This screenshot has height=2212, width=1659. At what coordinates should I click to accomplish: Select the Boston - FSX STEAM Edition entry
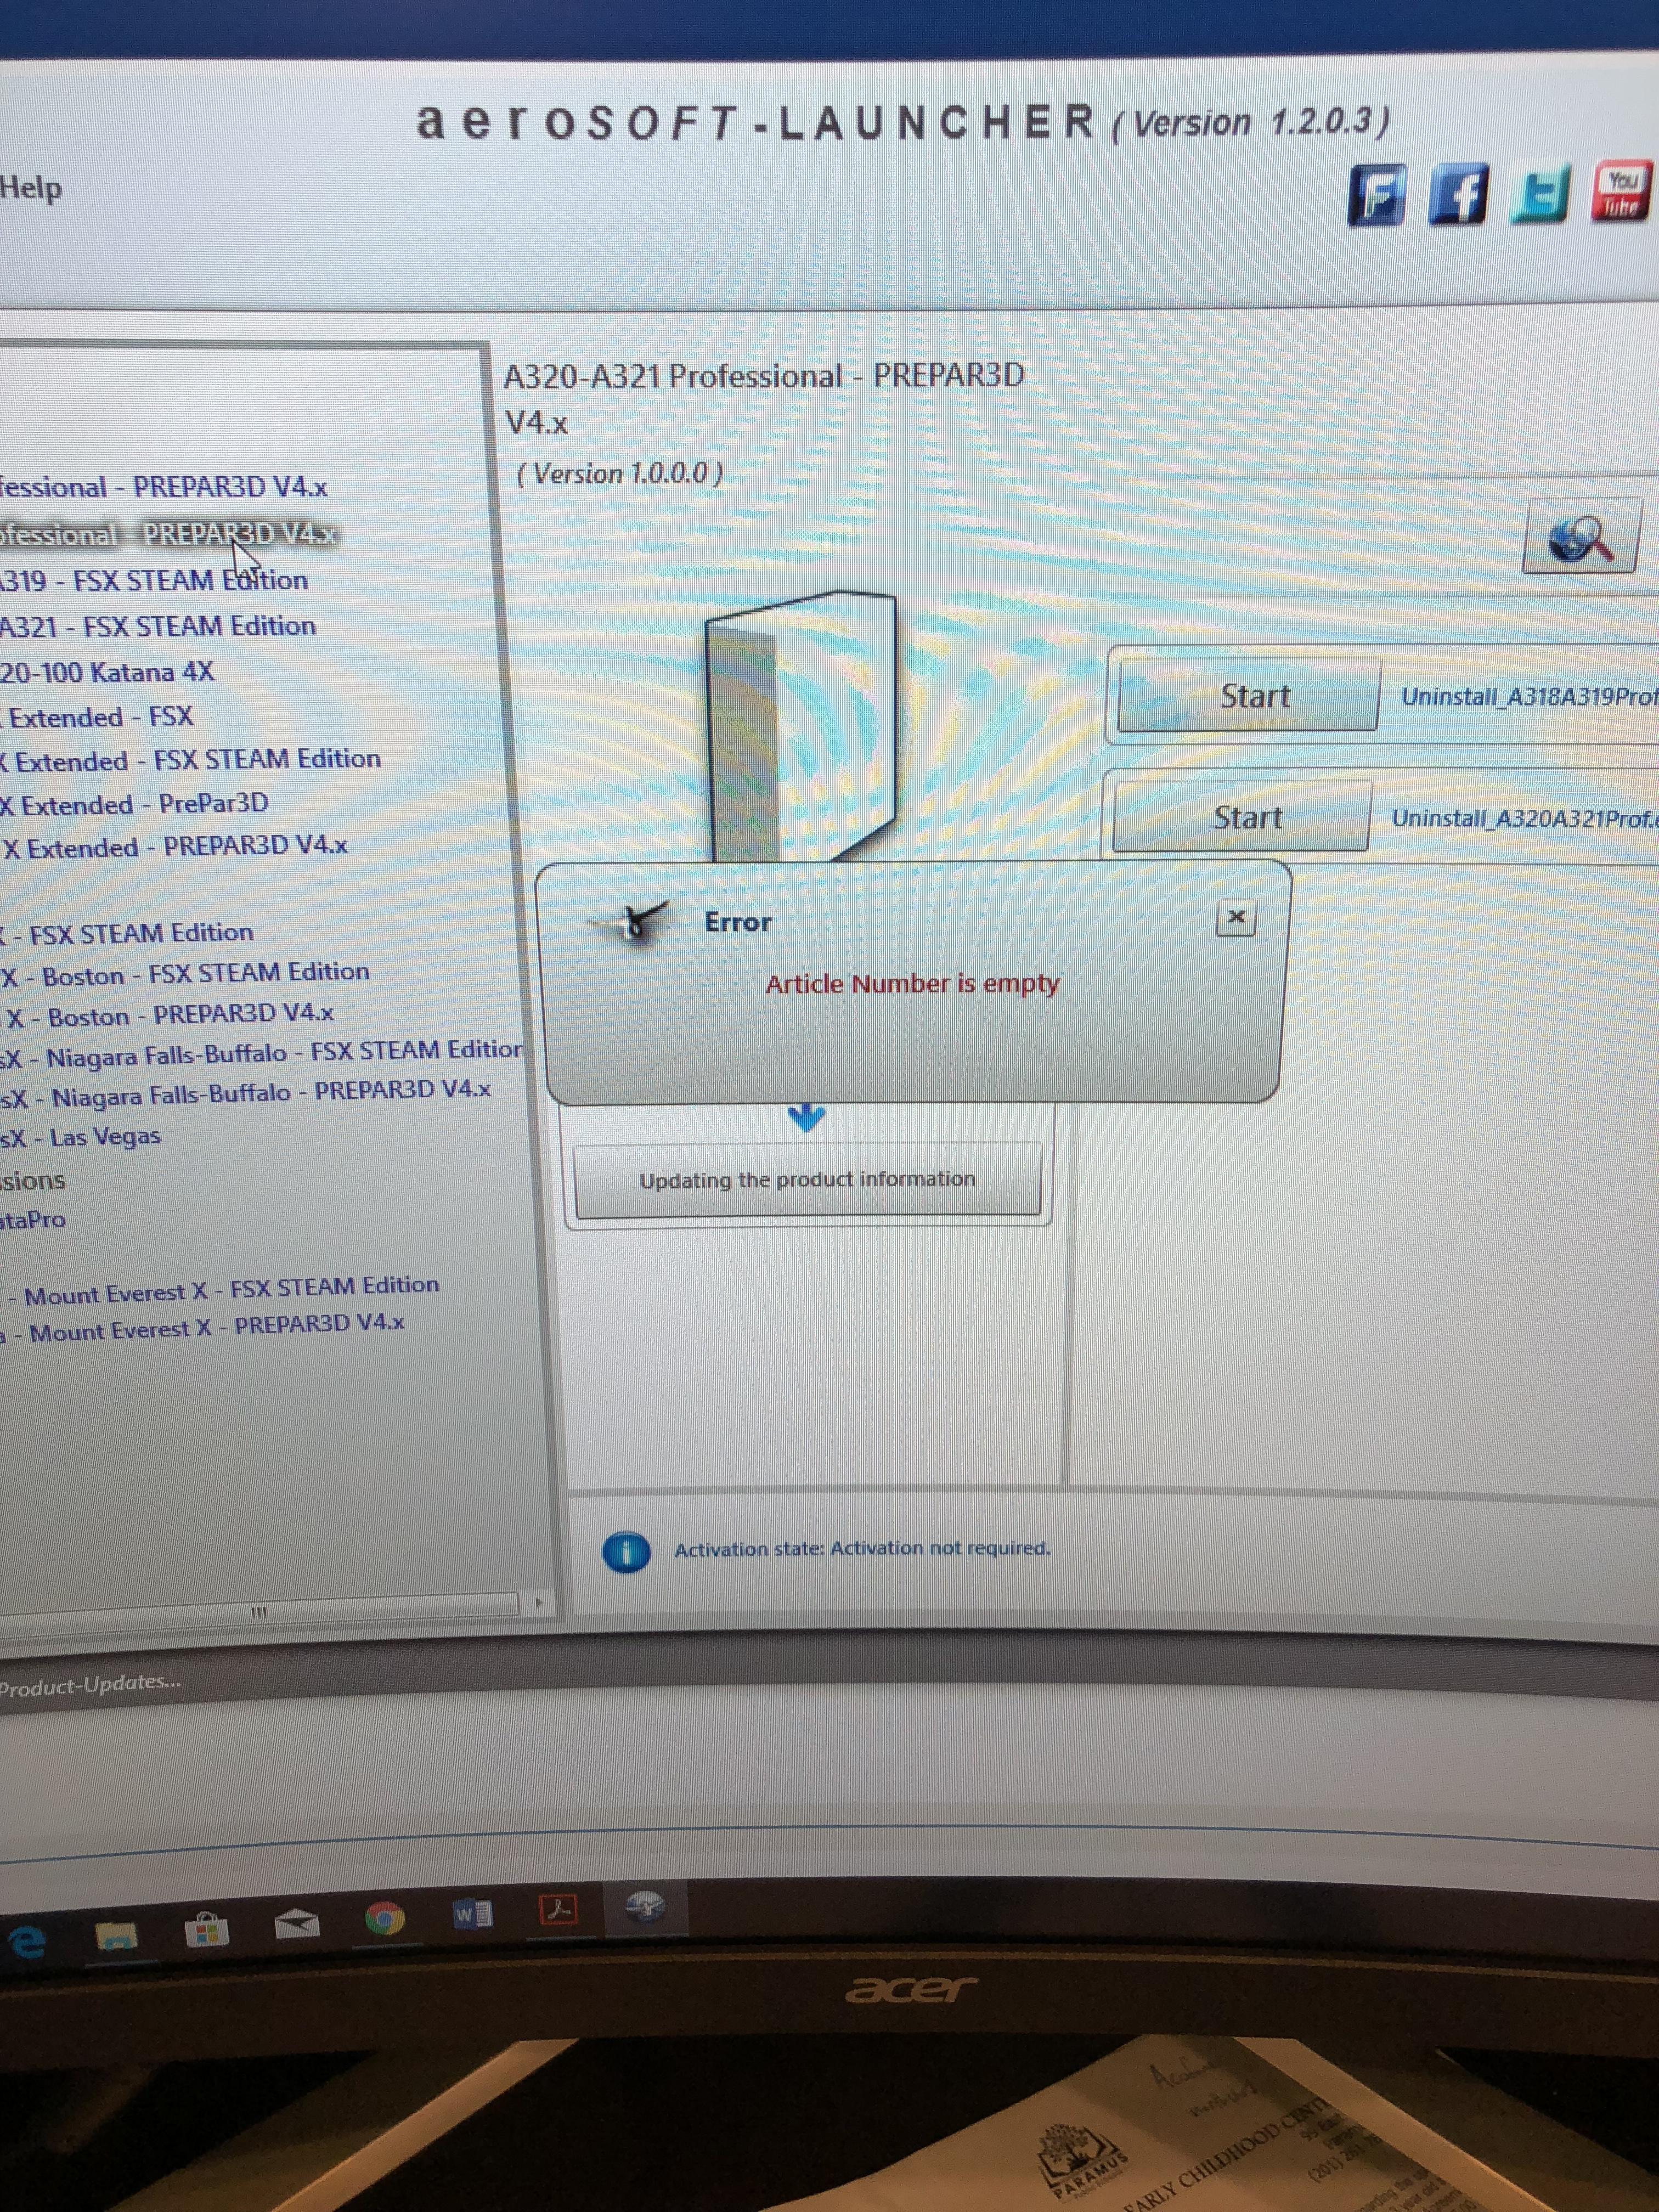(185, 973)
